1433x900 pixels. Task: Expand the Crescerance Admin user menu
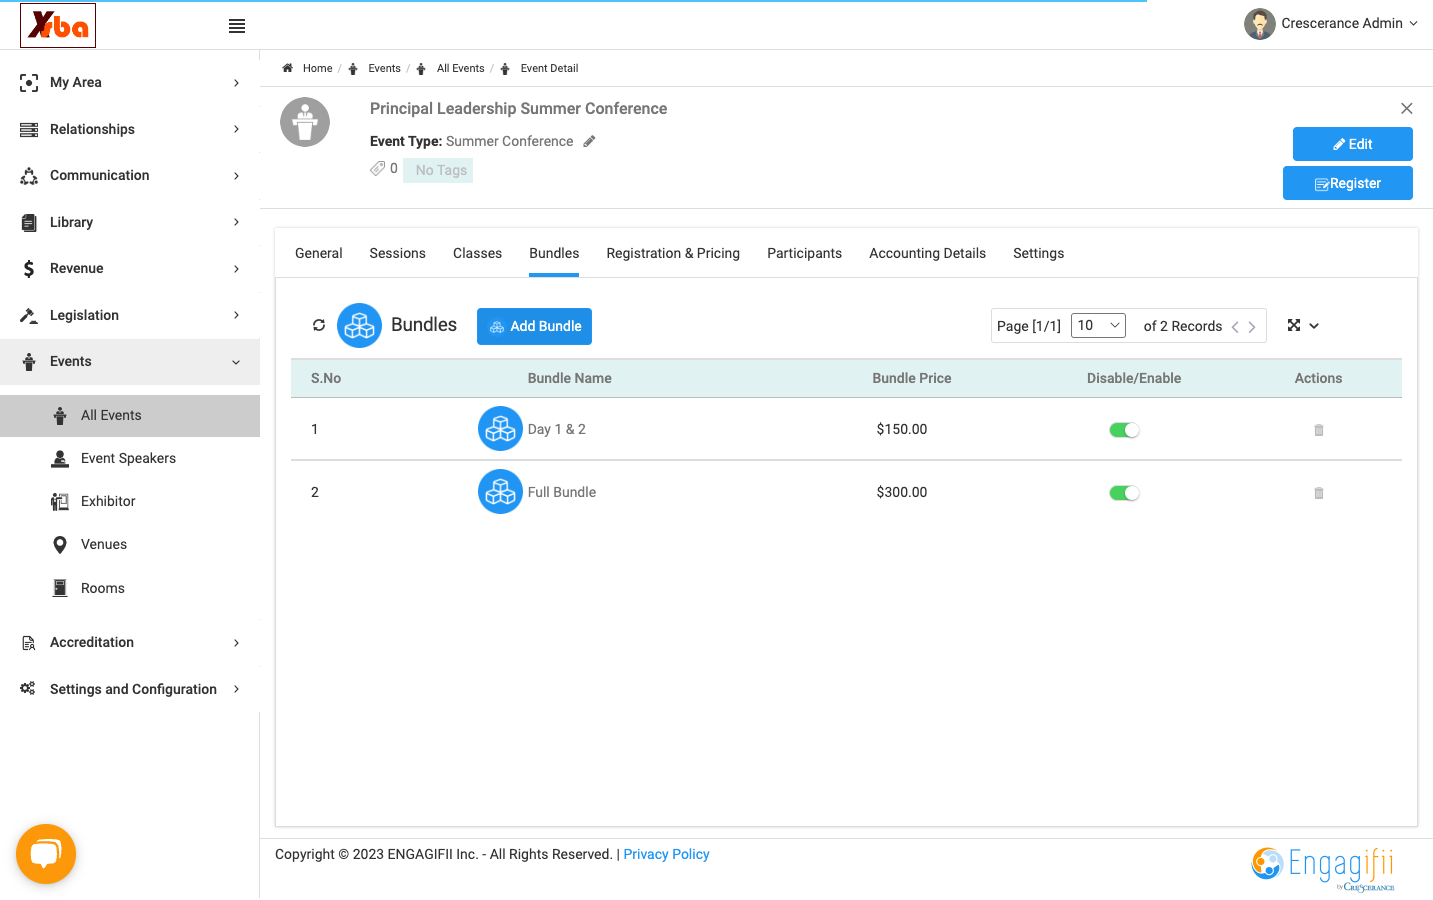click(1331, 23)
